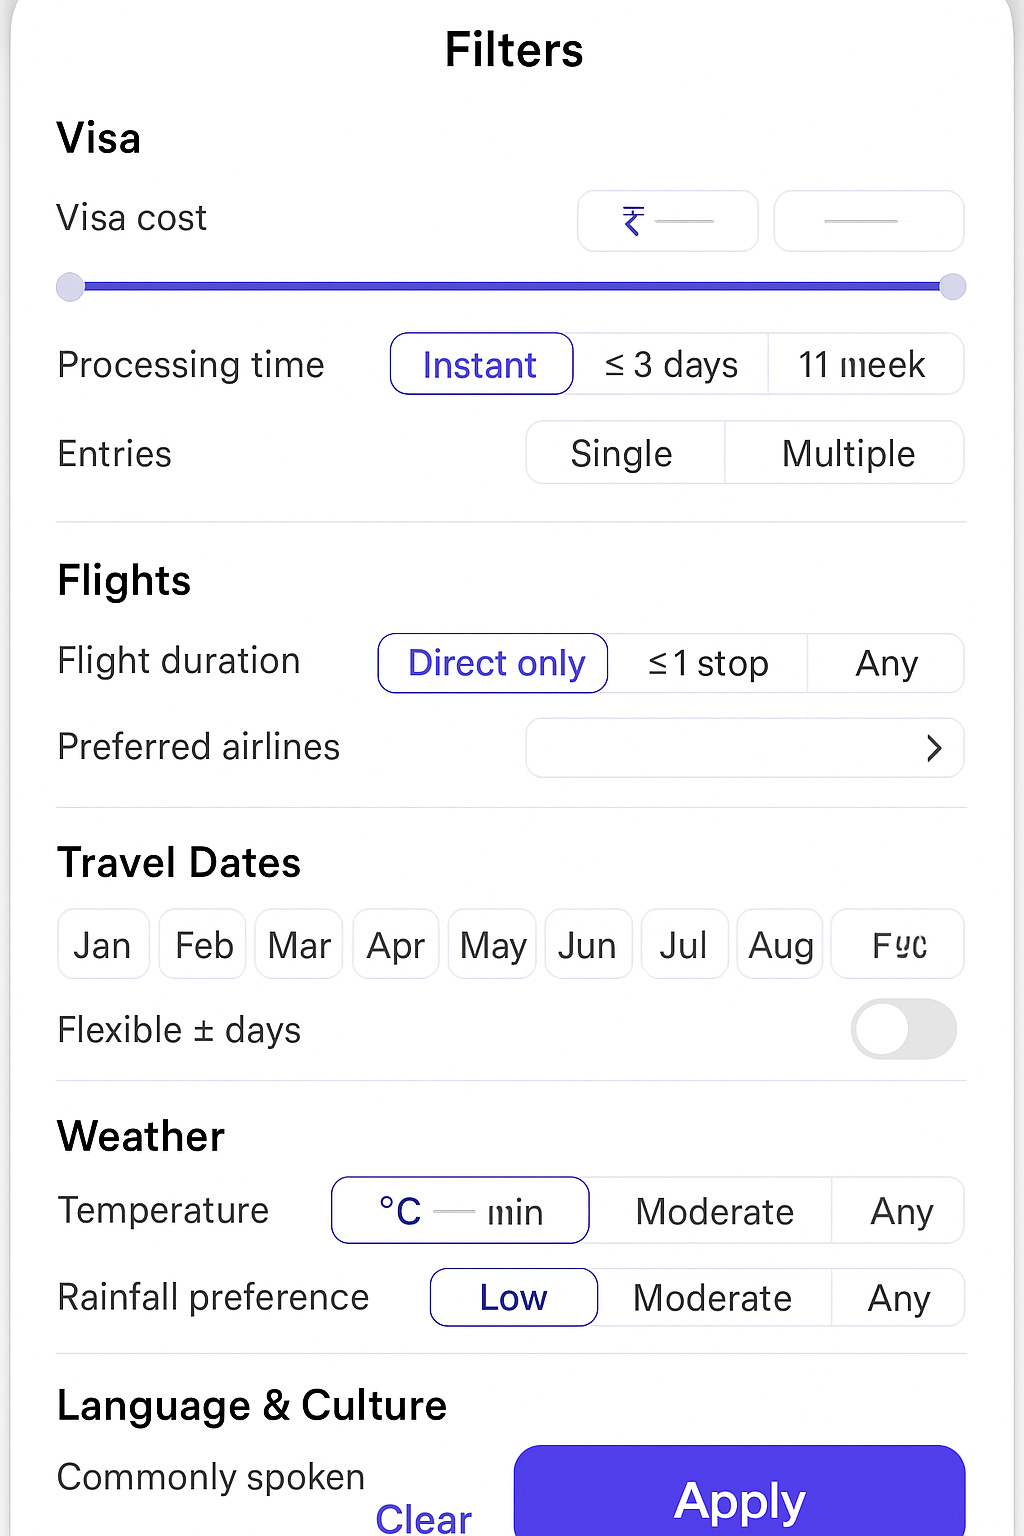Pick Jan month chip
Screen dimensions: 1024x1536
pos(103,944)
